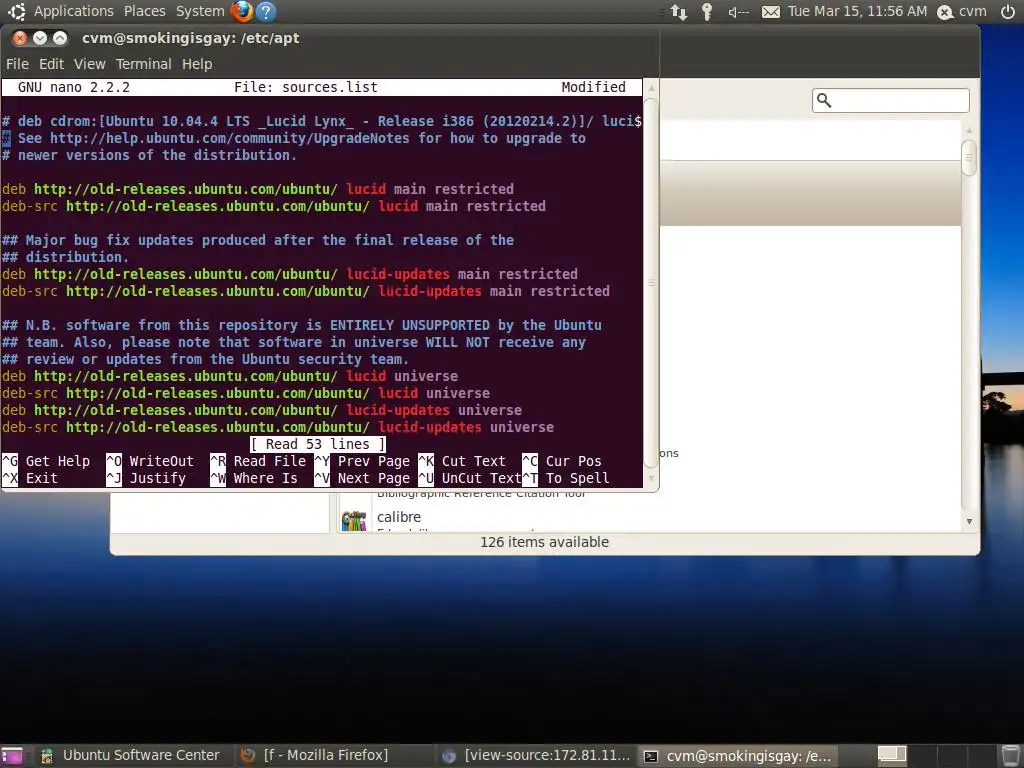Click the '^V Next Page' nano shortcut
The height and width of the screenshot is (768, 1024).
click(362, 478)
